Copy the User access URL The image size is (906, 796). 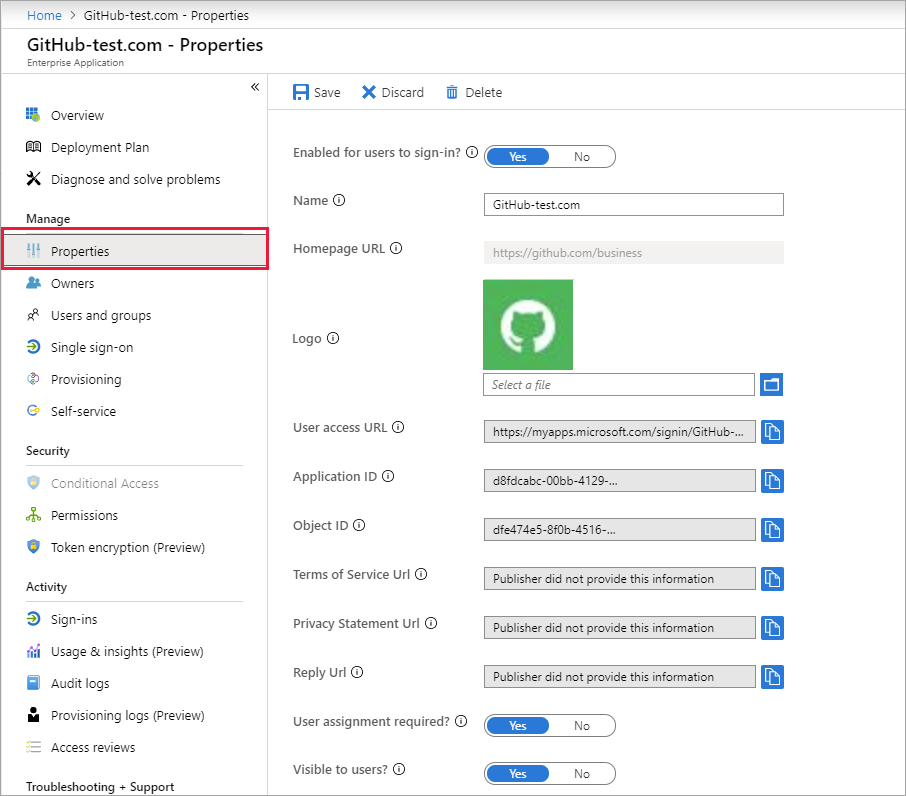pyautogui.click(x=771, y=431)
